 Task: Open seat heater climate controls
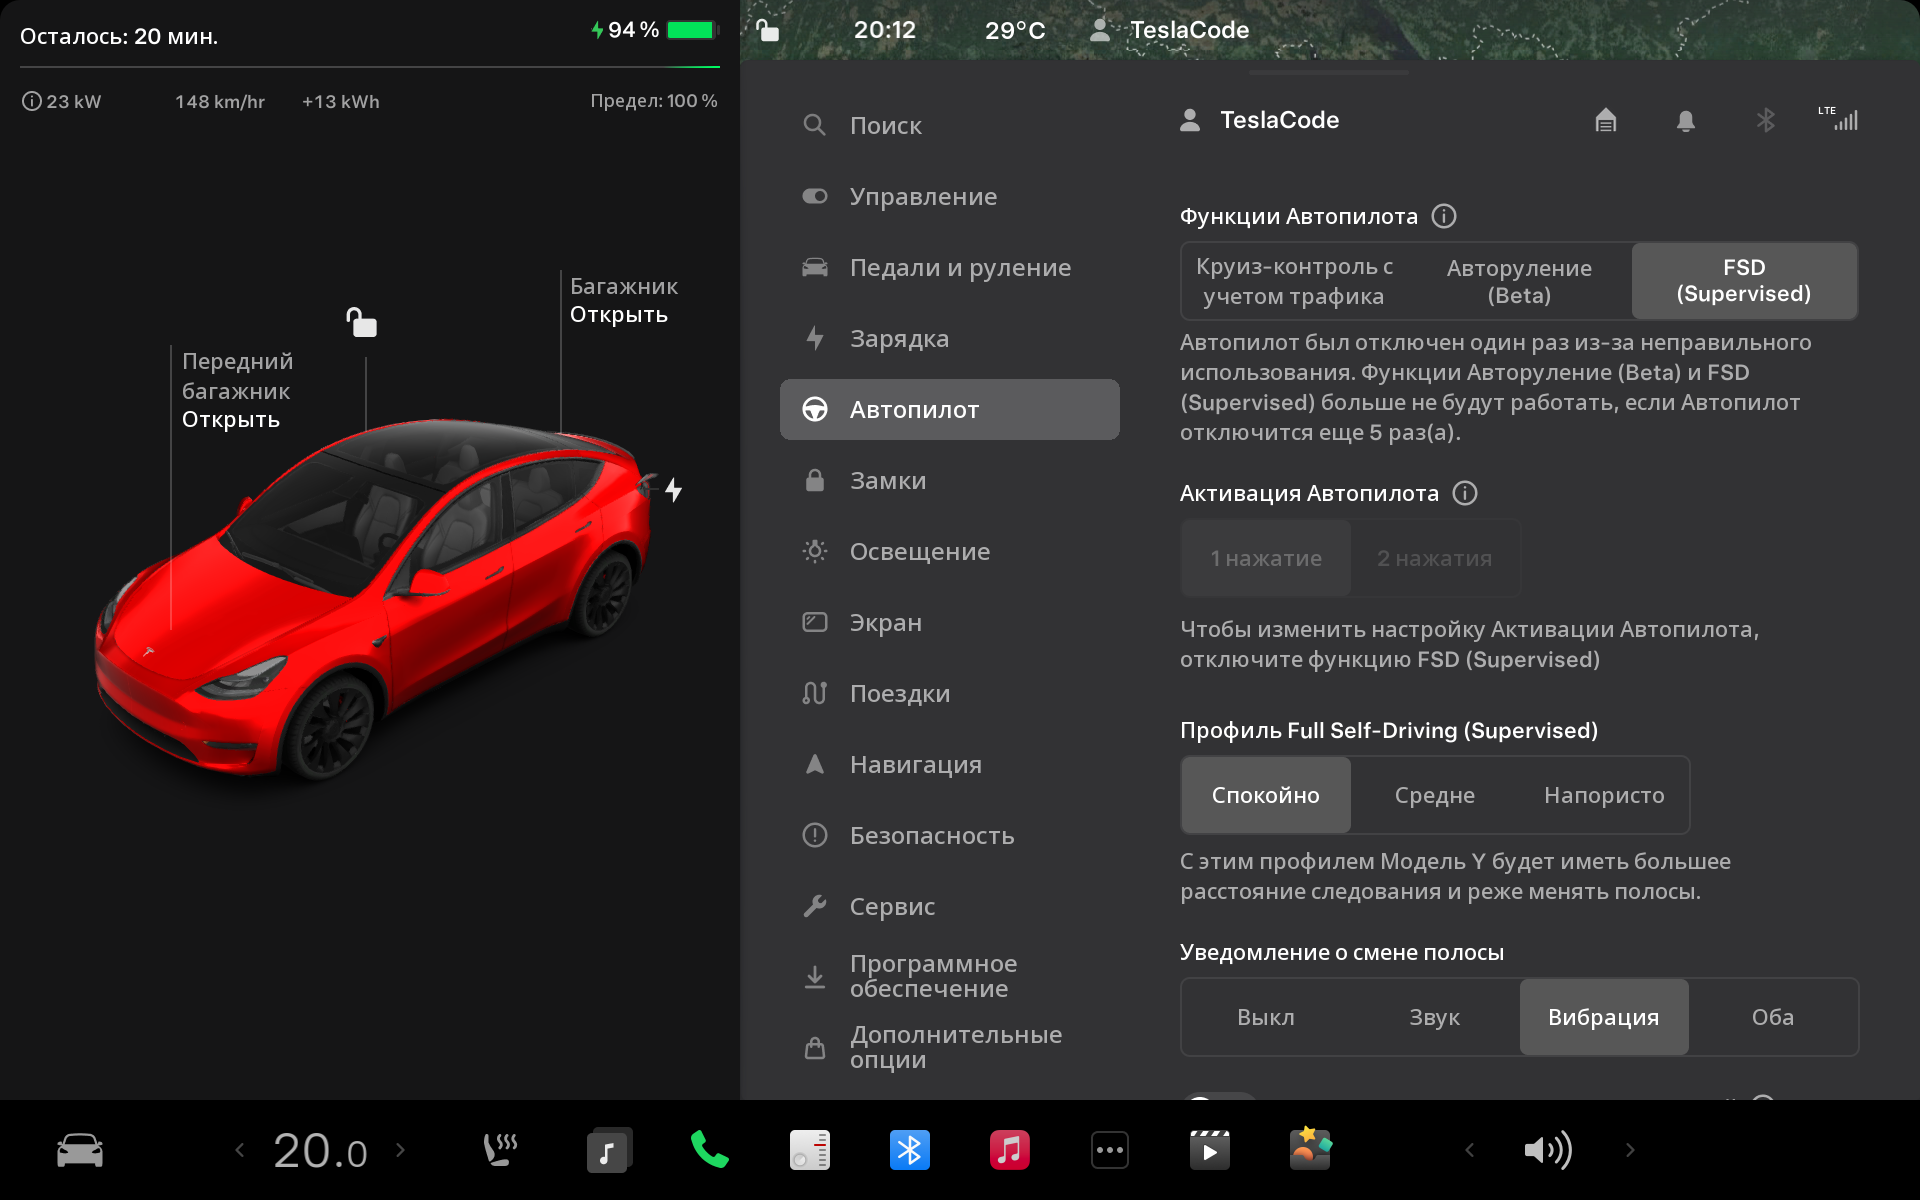(x=500, y=1150)
